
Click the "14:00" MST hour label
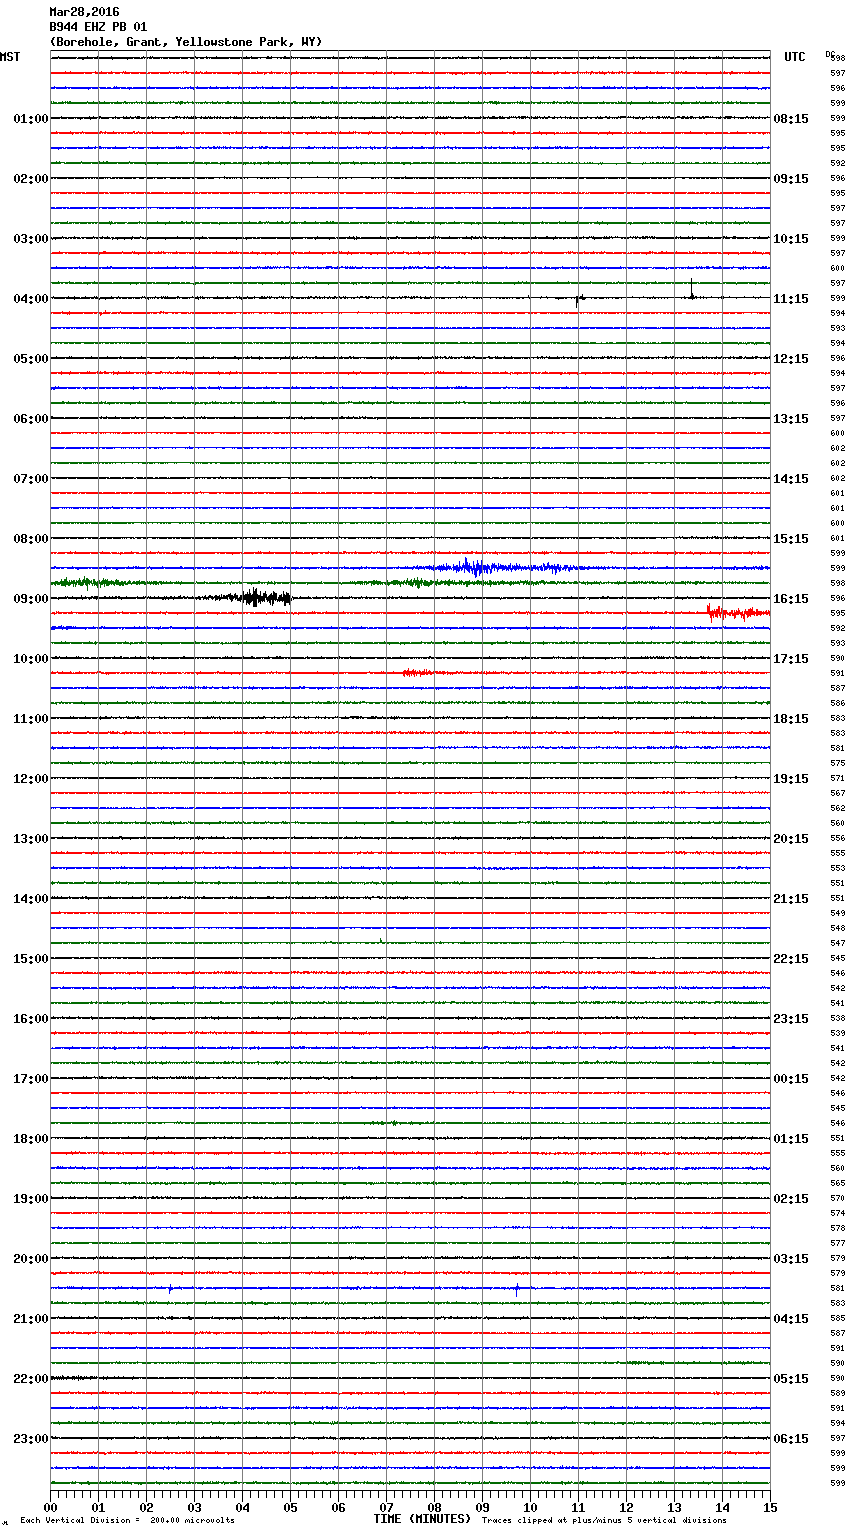(x=30, y=899)
